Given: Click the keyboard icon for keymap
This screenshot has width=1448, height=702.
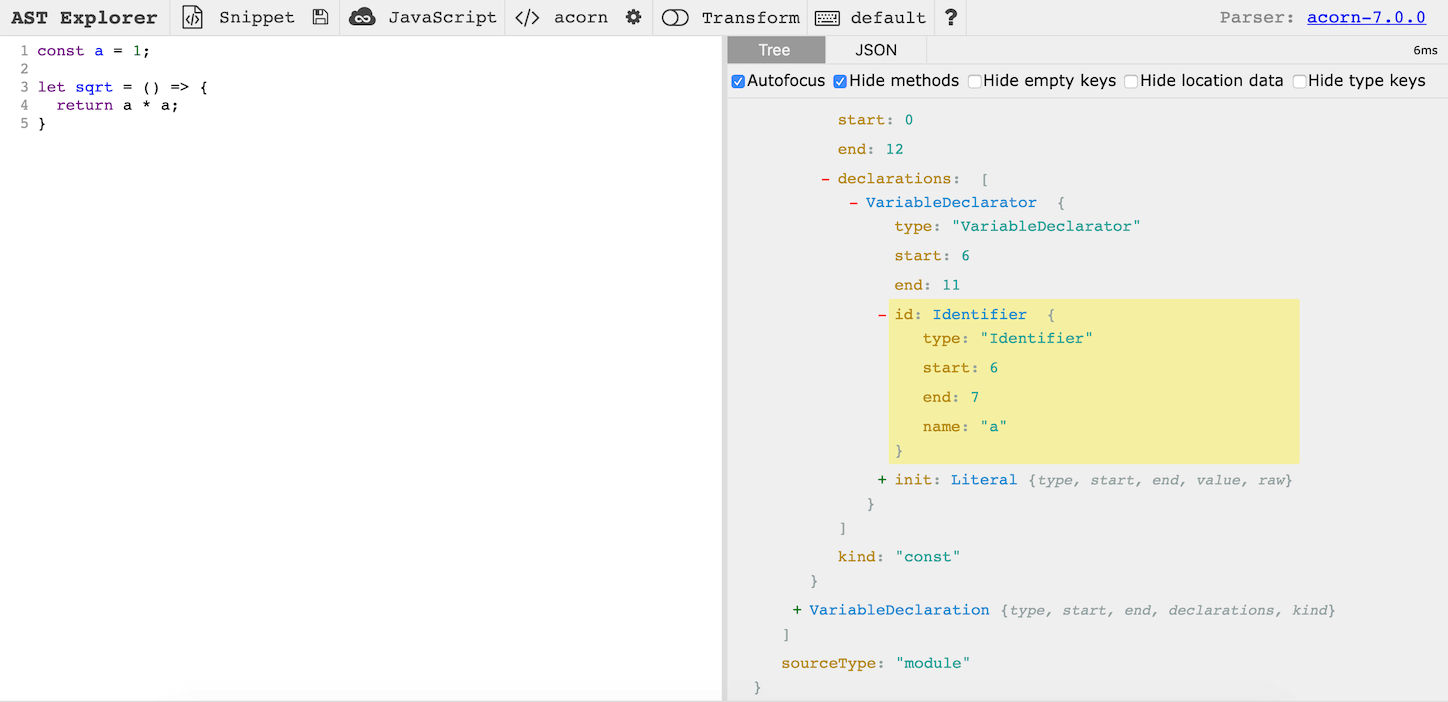Looking at the screenshot, I should (827, 17).
